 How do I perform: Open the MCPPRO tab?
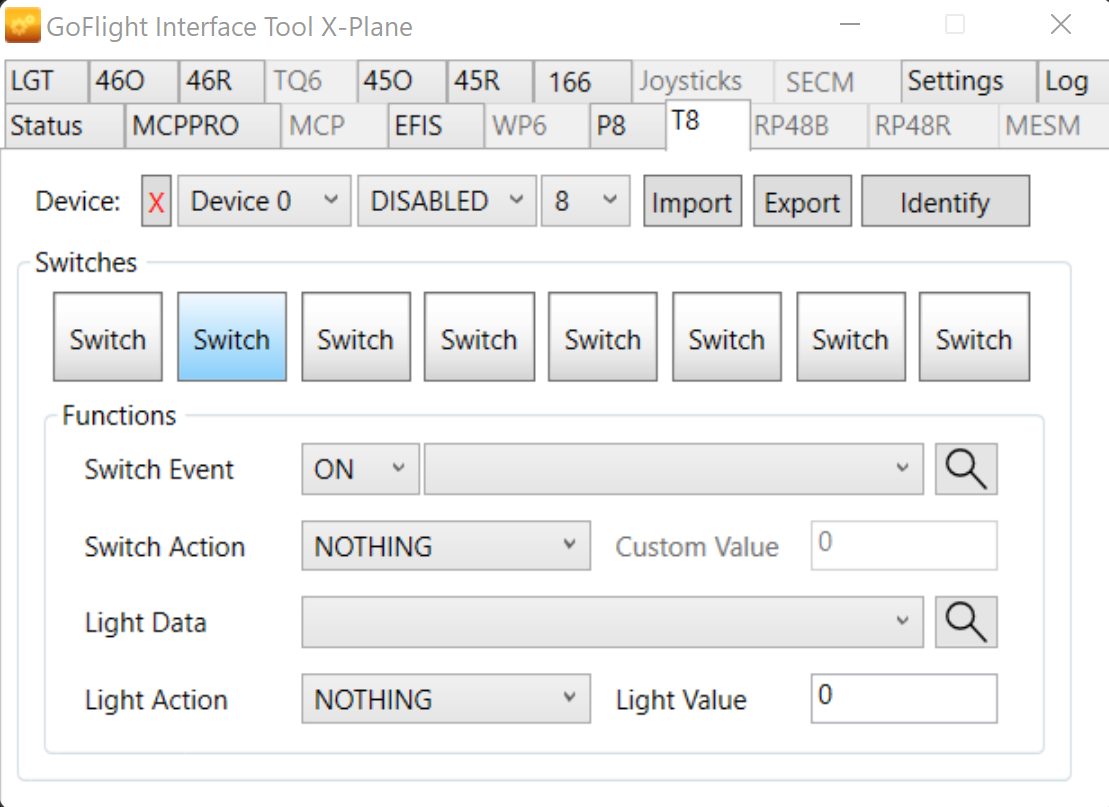pos(202,126)
